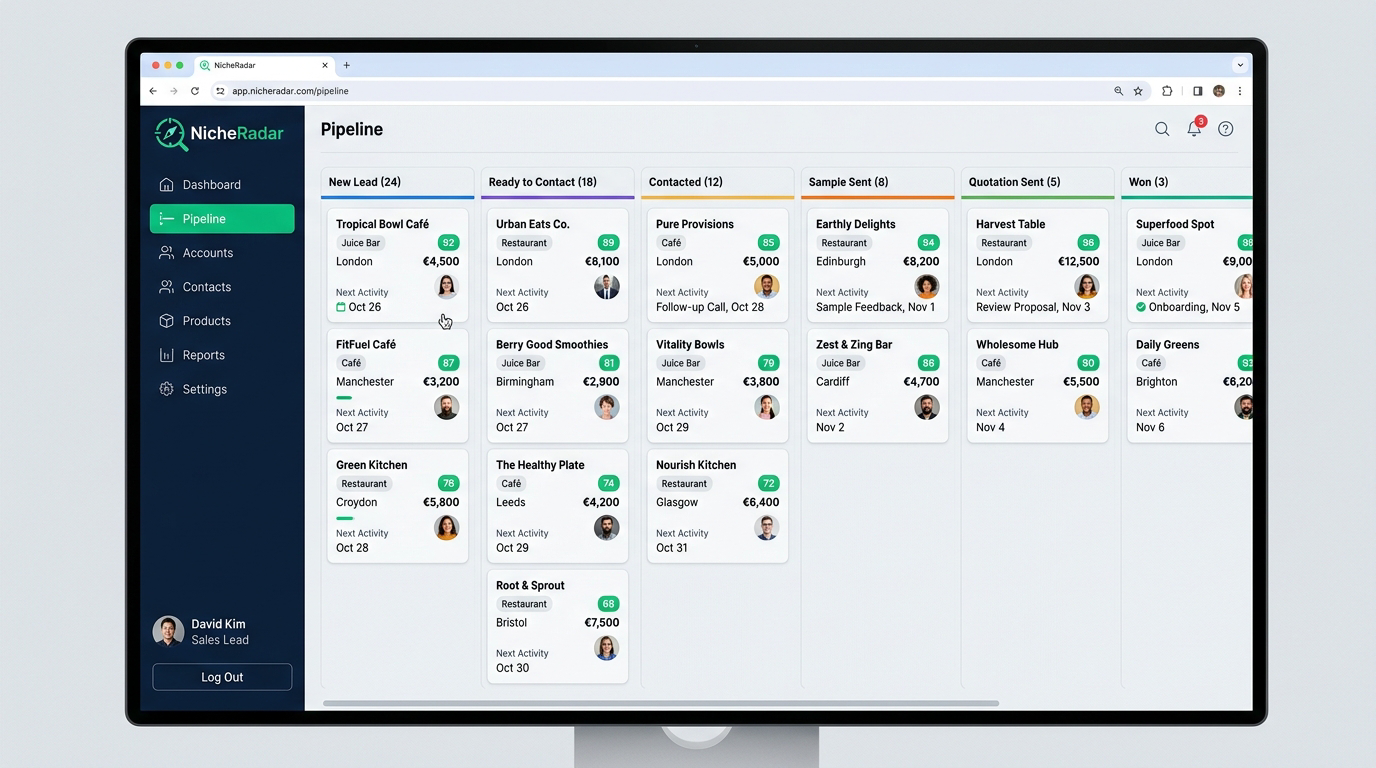This screenshot has height=768, width=1376.
Task: Click the owner avatar on Tropical Bowl Café
Action: [x=447, y=287]
